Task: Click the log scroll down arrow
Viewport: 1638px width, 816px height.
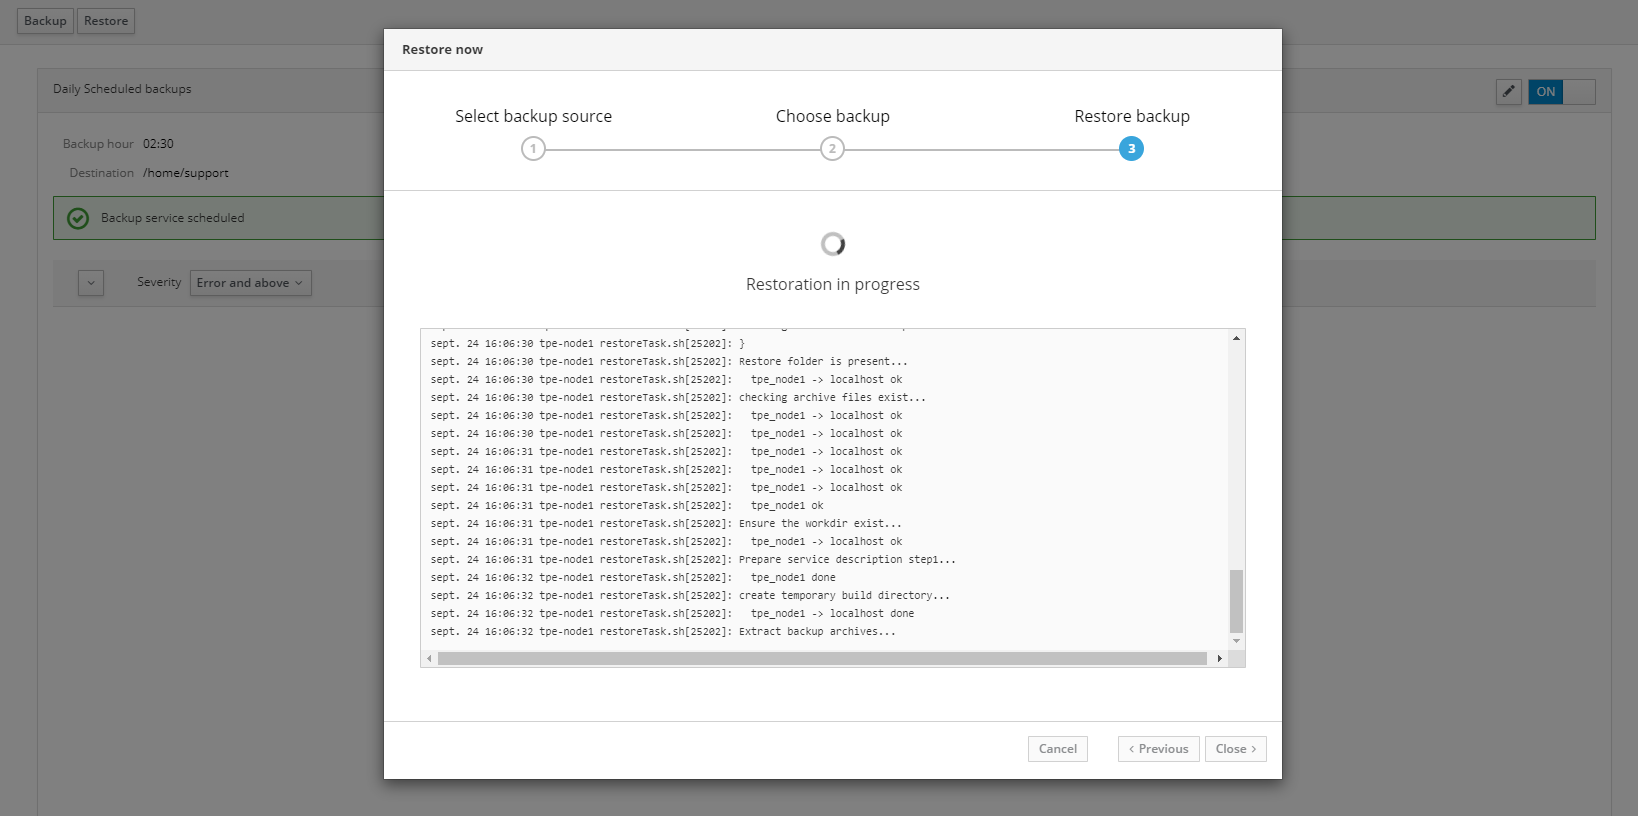Action: pos(1236,641)
